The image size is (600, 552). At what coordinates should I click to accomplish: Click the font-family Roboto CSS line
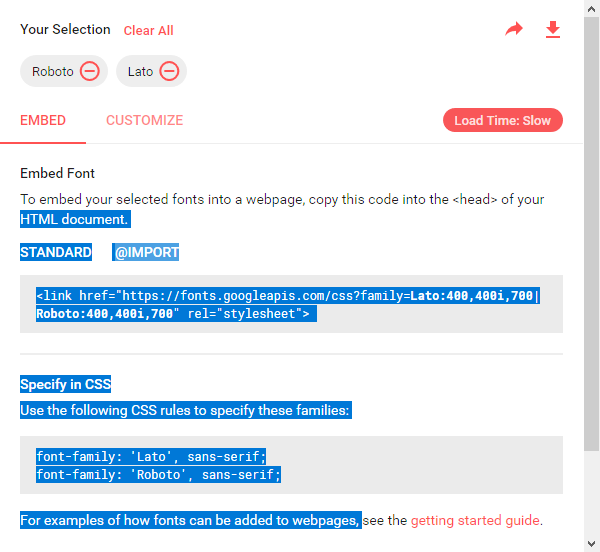click(158, 474)
